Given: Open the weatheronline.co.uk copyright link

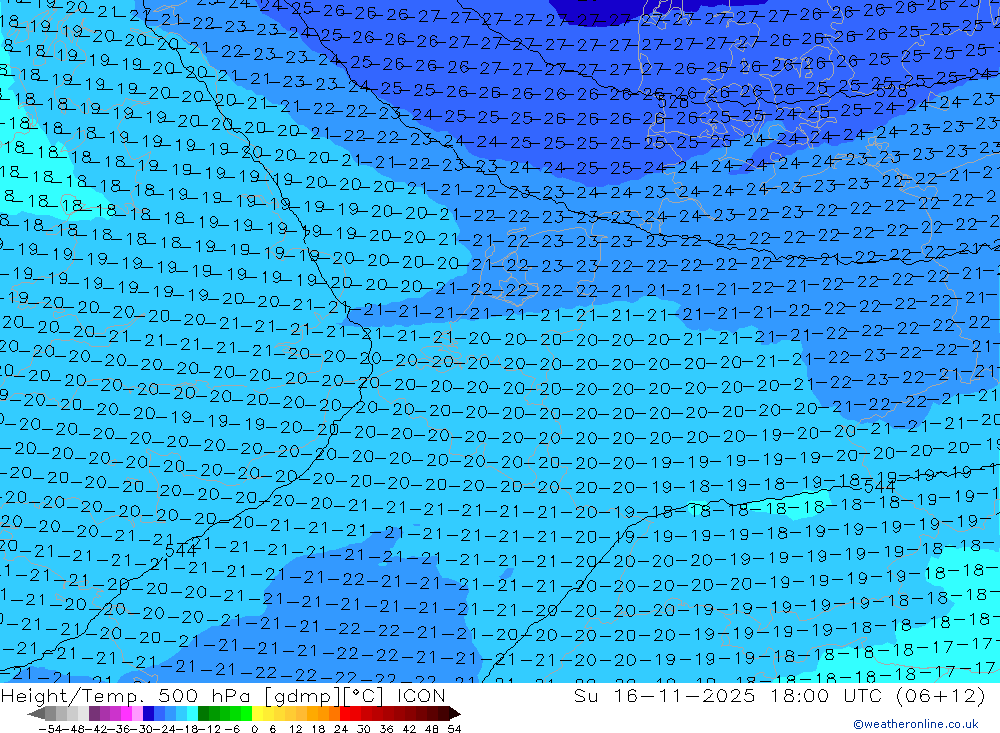Looking at the screenshot, I should click(916, 724).
